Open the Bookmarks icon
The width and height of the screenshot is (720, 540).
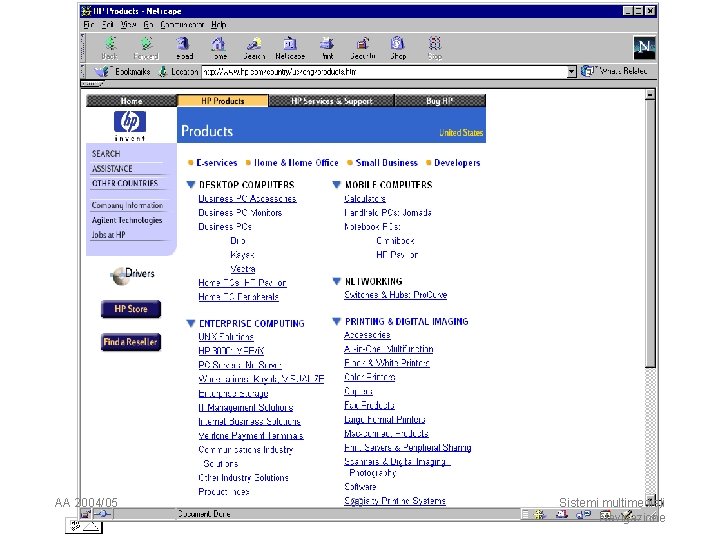click(x=102, y=72)
